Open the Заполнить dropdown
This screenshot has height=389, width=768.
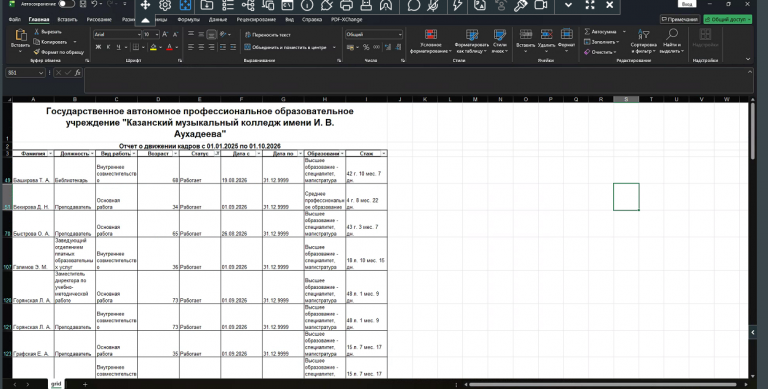(x=601, y=42)
